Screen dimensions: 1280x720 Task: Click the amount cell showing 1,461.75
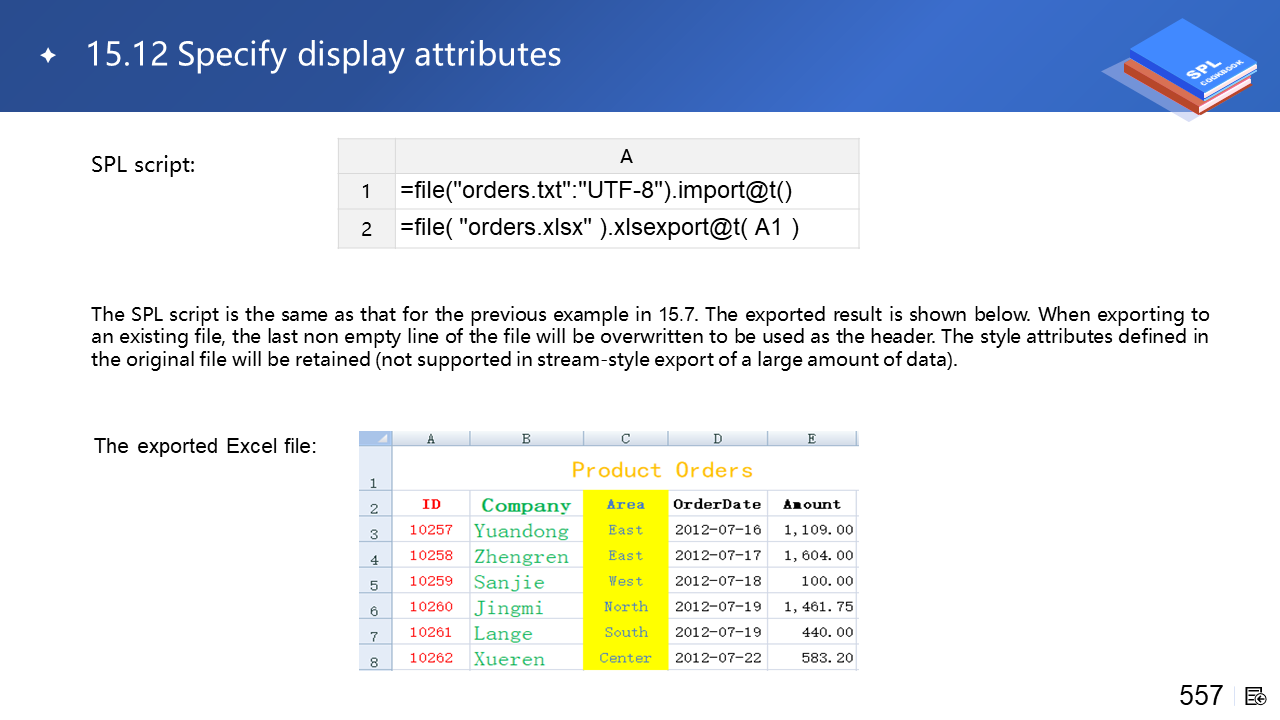coord(818,607)
